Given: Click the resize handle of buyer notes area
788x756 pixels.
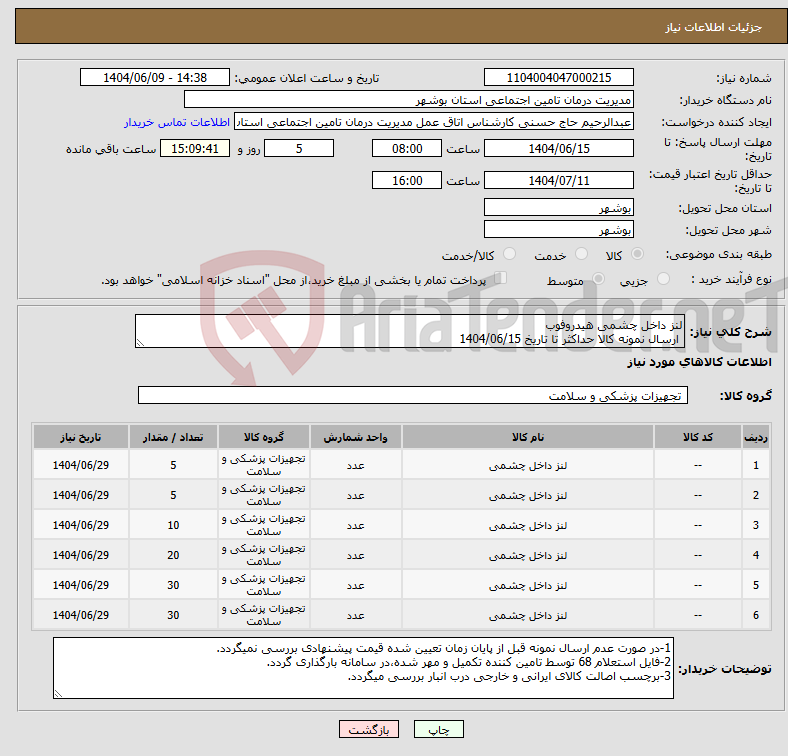Looking at the screenshot, I should click(58, 693).
